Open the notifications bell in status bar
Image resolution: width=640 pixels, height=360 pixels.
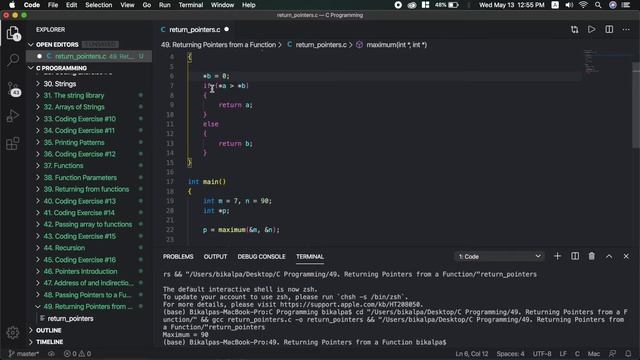(x=628, y=353)
